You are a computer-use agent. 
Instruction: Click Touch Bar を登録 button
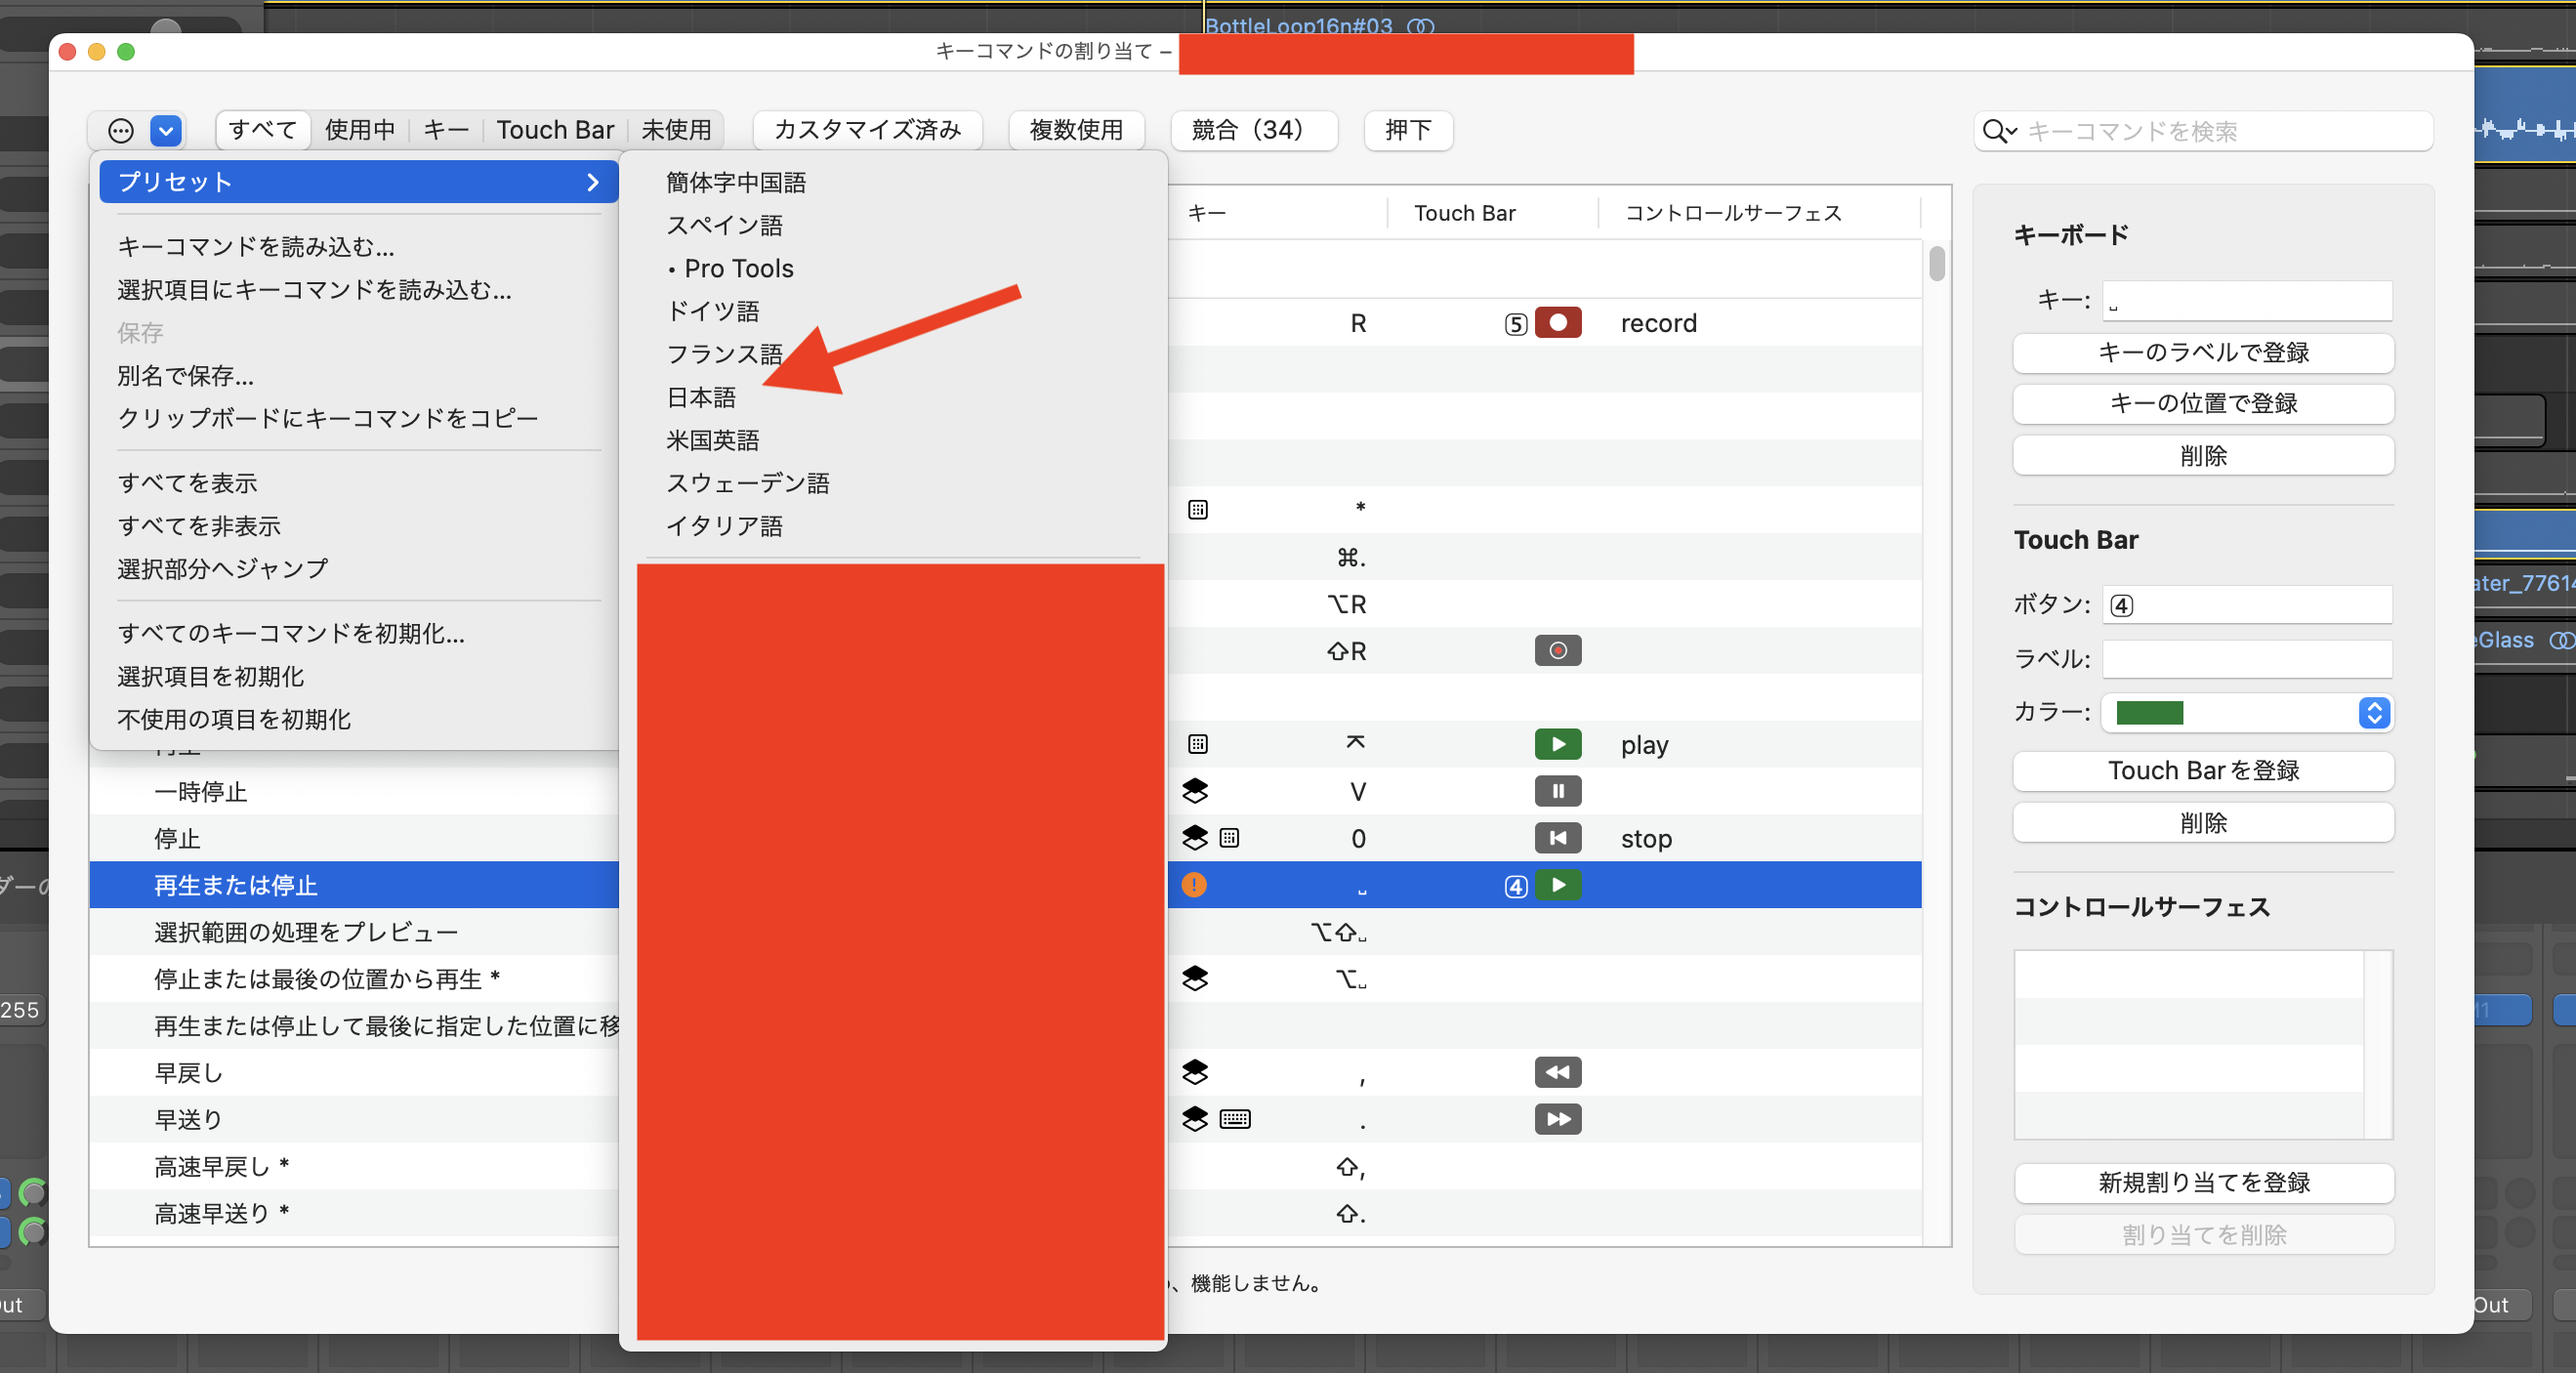pyautogui.click(x=2202, y=771)
